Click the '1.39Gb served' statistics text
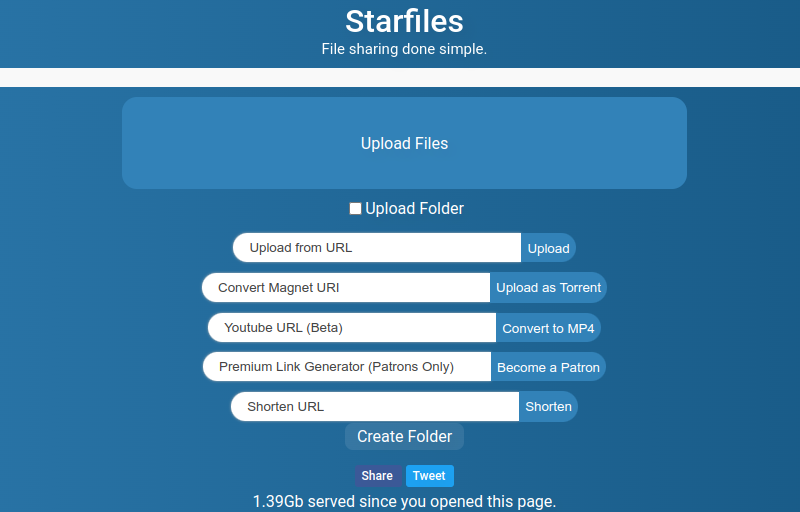 pyautogui.click(x=404, y=501)
